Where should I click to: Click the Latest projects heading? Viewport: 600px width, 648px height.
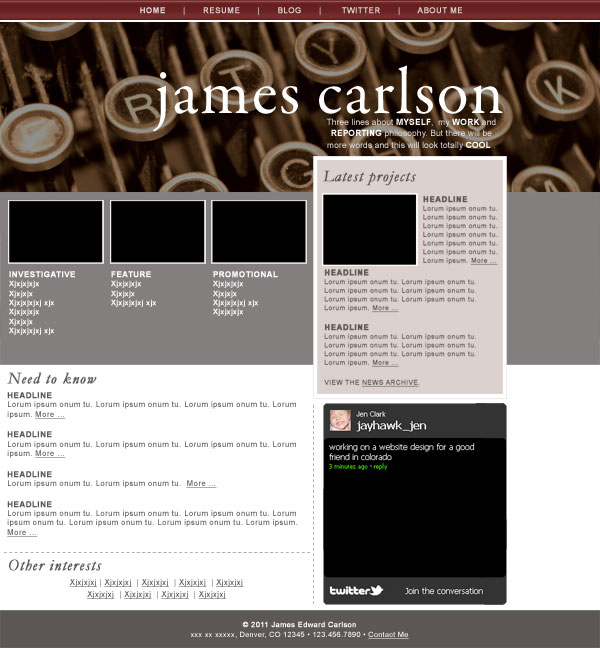click(x=369, y=177)
